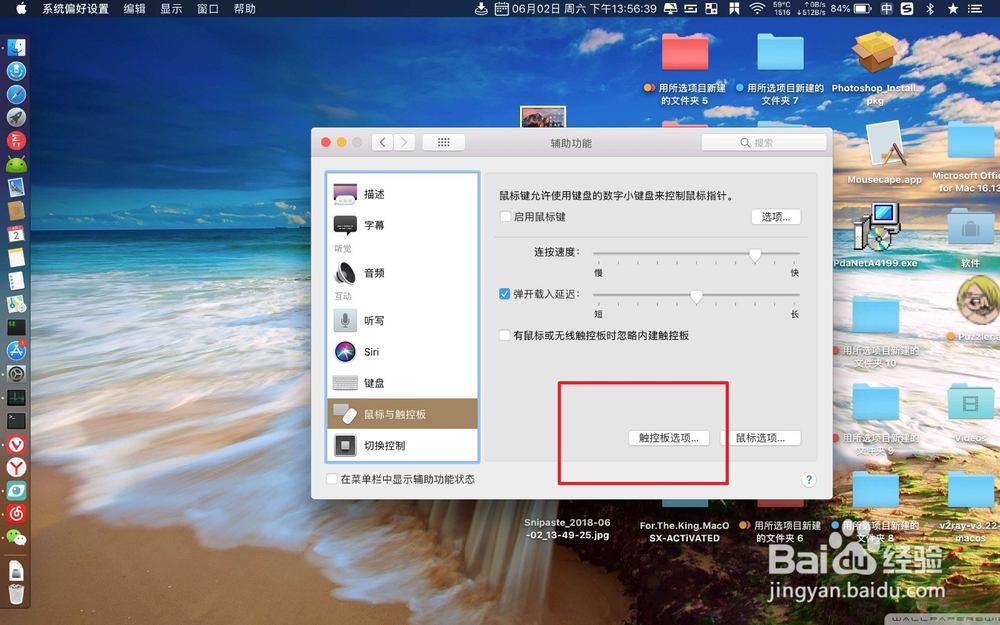
Task: Open the 窗口 menu
Action: (207, 9)
